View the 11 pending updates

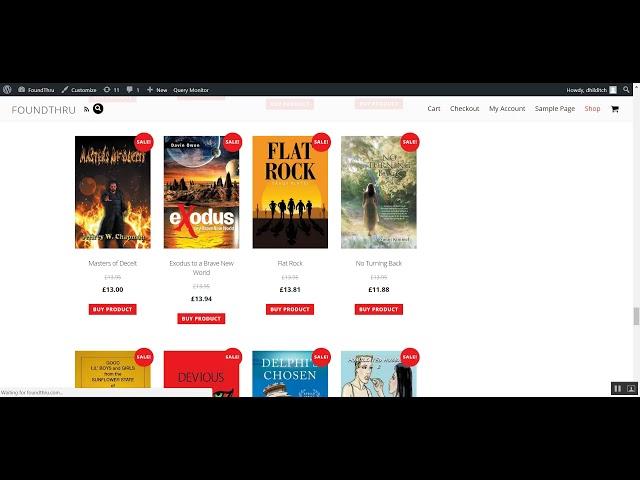coord(111,90)
